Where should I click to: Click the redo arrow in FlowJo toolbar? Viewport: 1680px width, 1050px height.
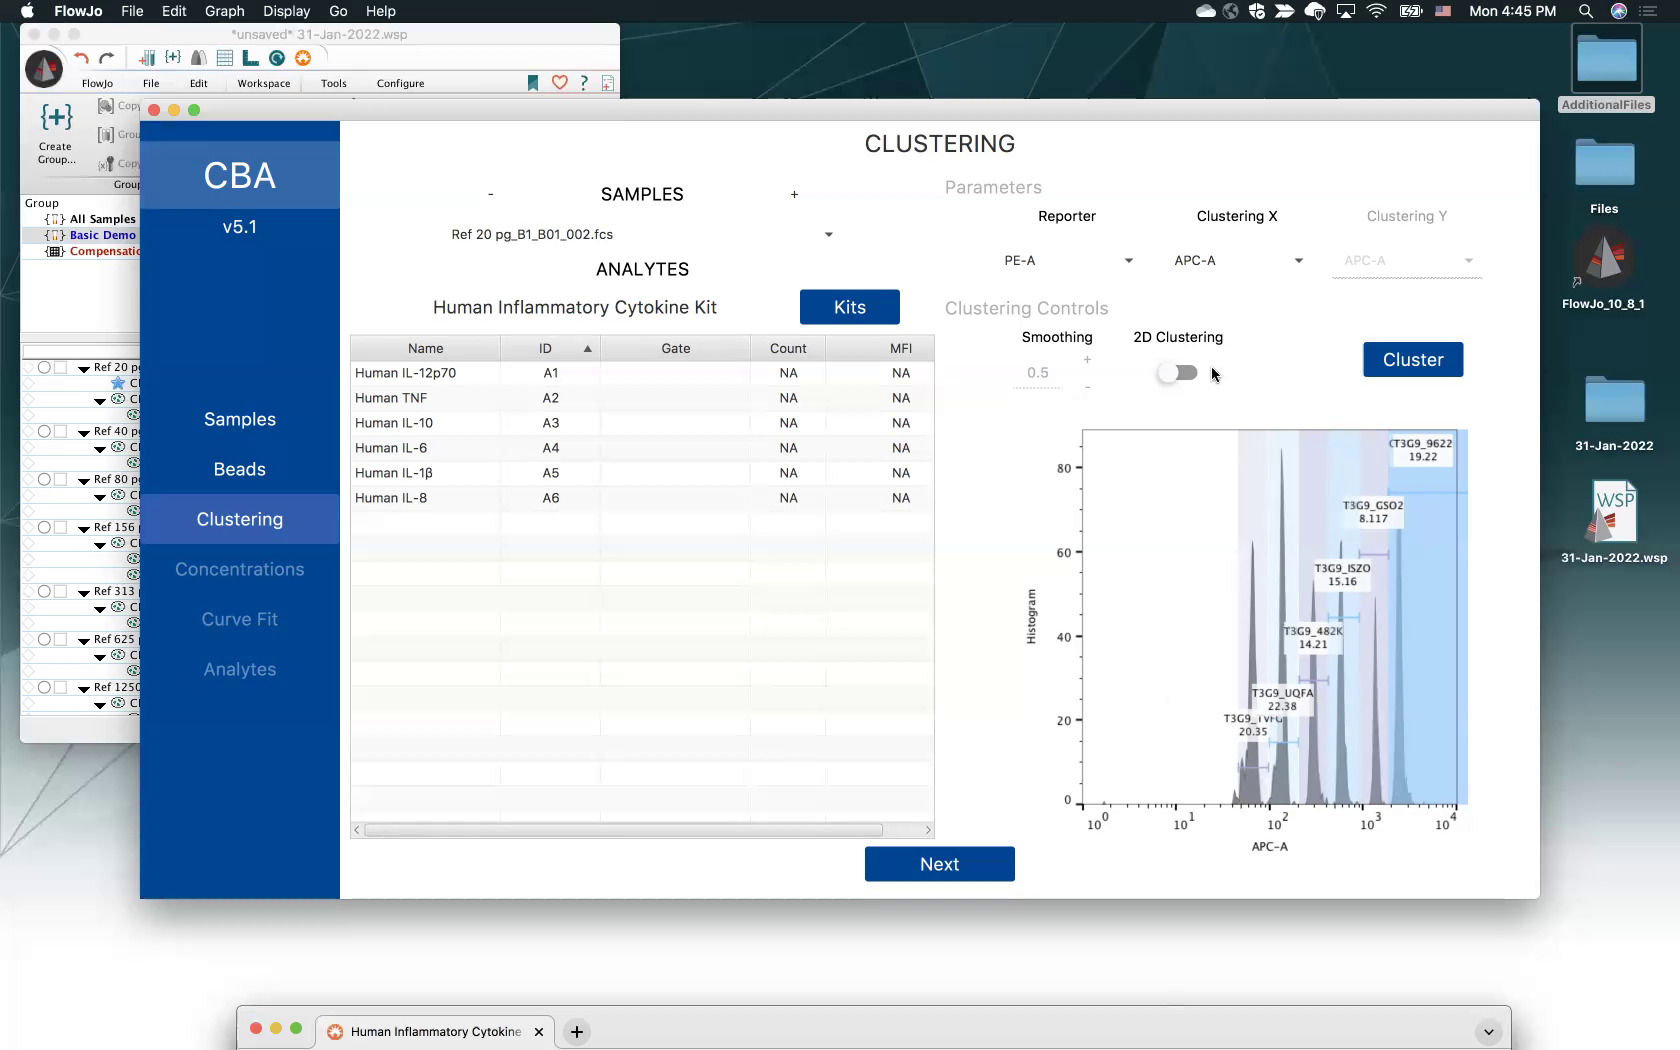pyautogui.click(x=107, y=58)
